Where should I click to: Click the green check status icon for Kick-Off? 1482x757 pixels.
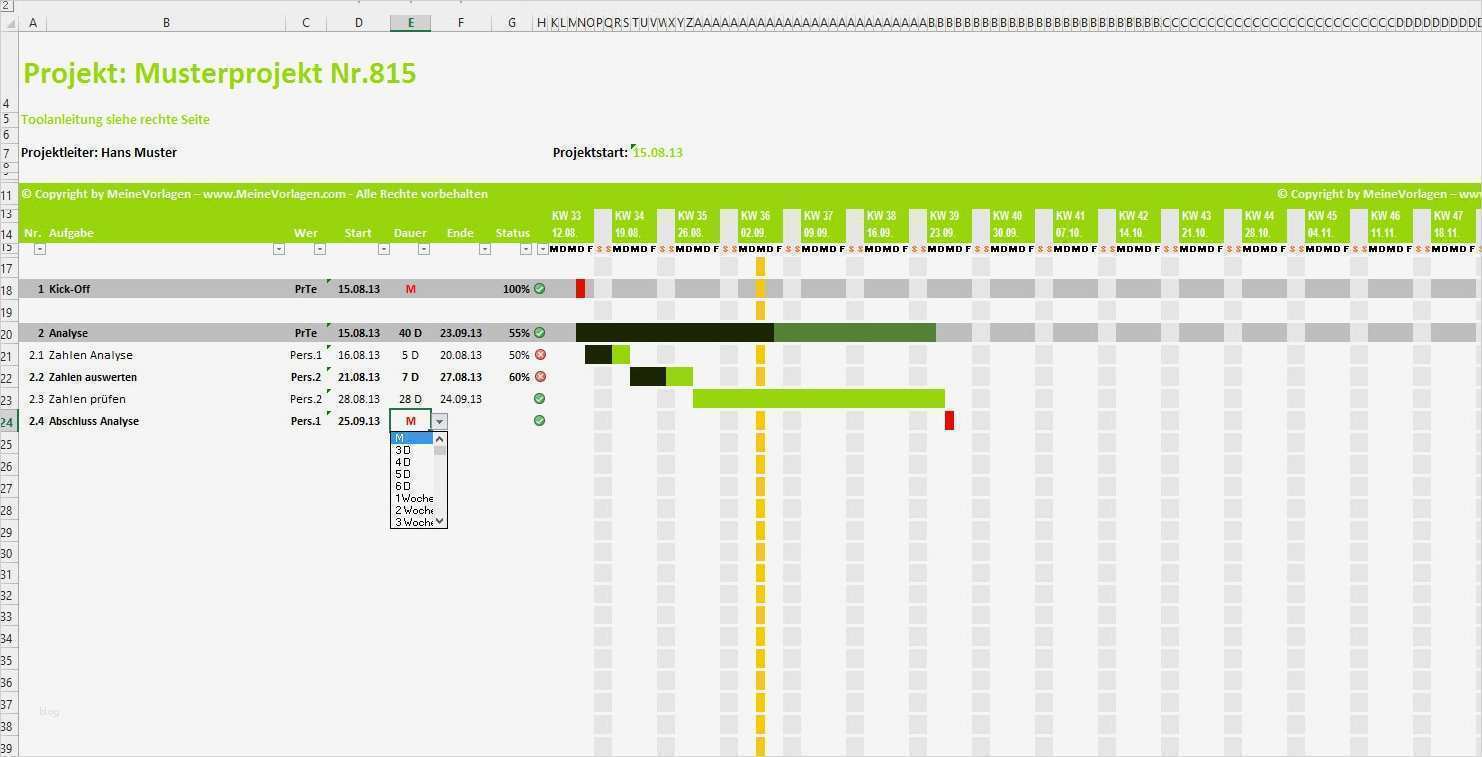(x=539, y=288)
